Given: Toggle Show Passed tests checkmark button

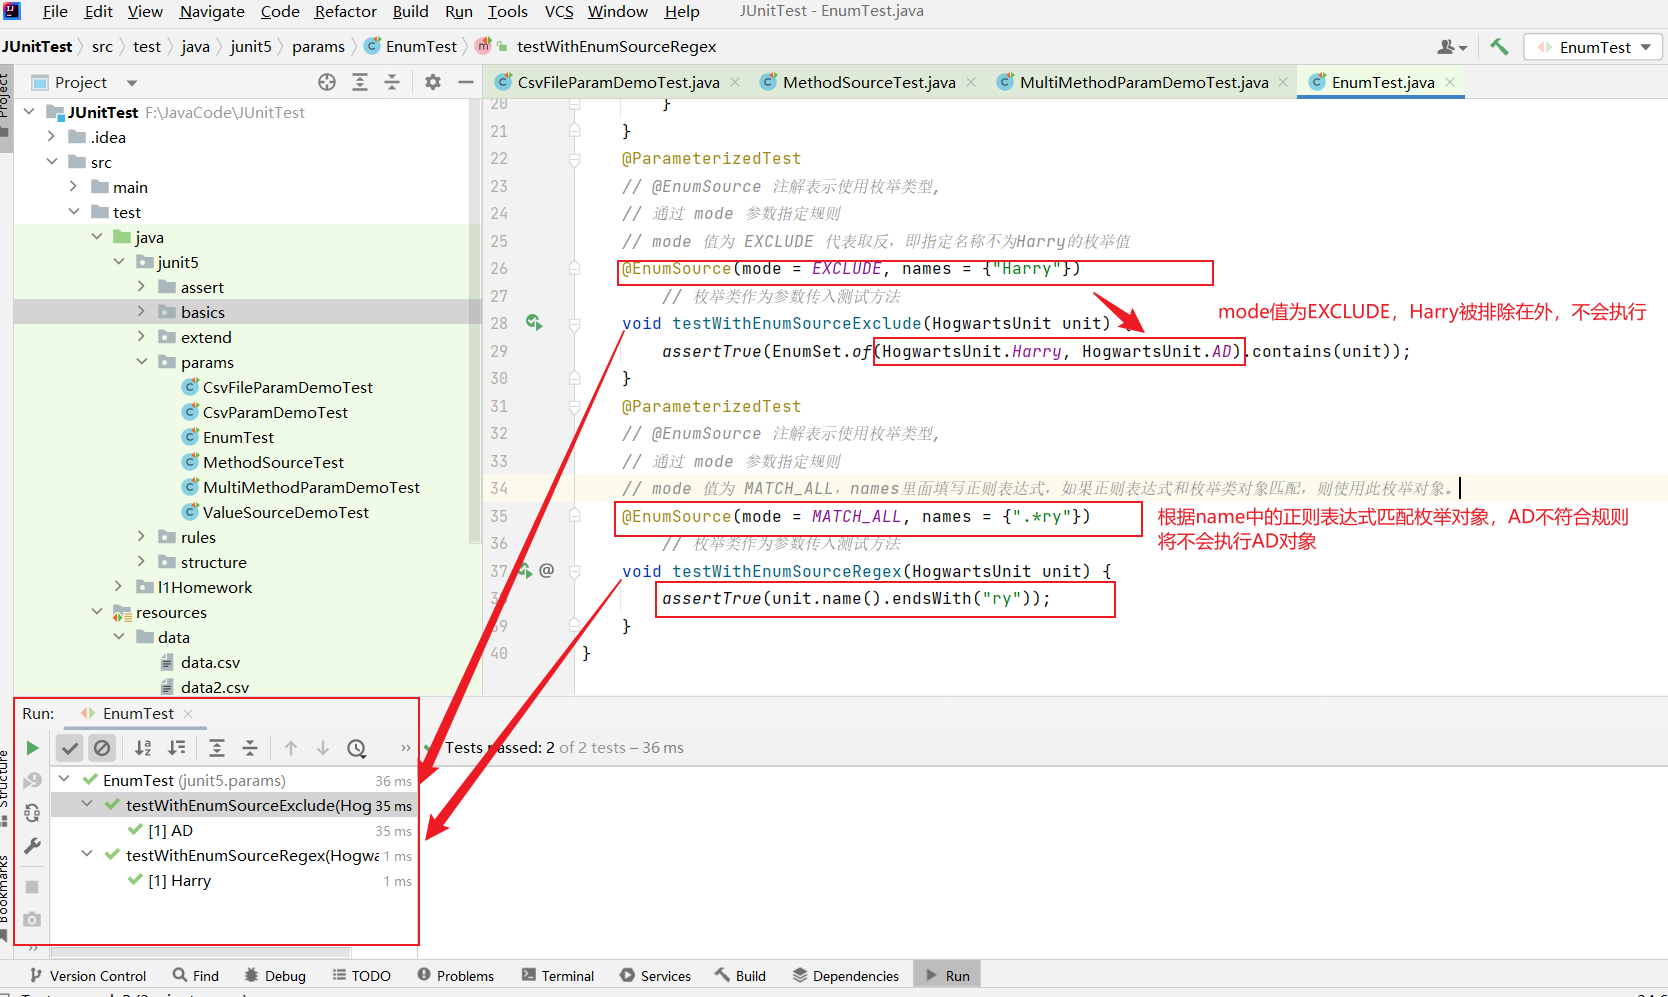Looking at the screenshot, I should coord(70,748).
